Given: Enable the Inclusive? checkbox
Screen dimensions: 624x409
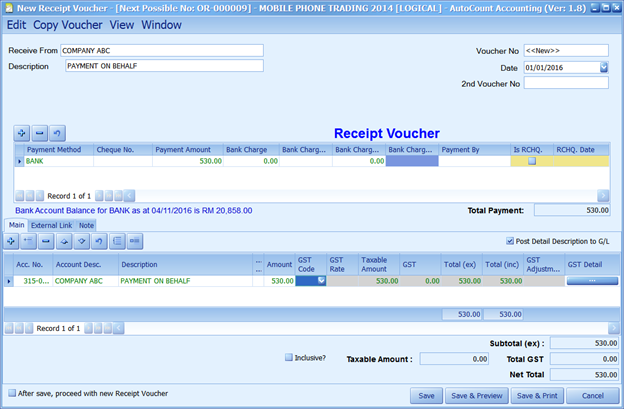Looking at the screenshot, I should pos(289,357).
